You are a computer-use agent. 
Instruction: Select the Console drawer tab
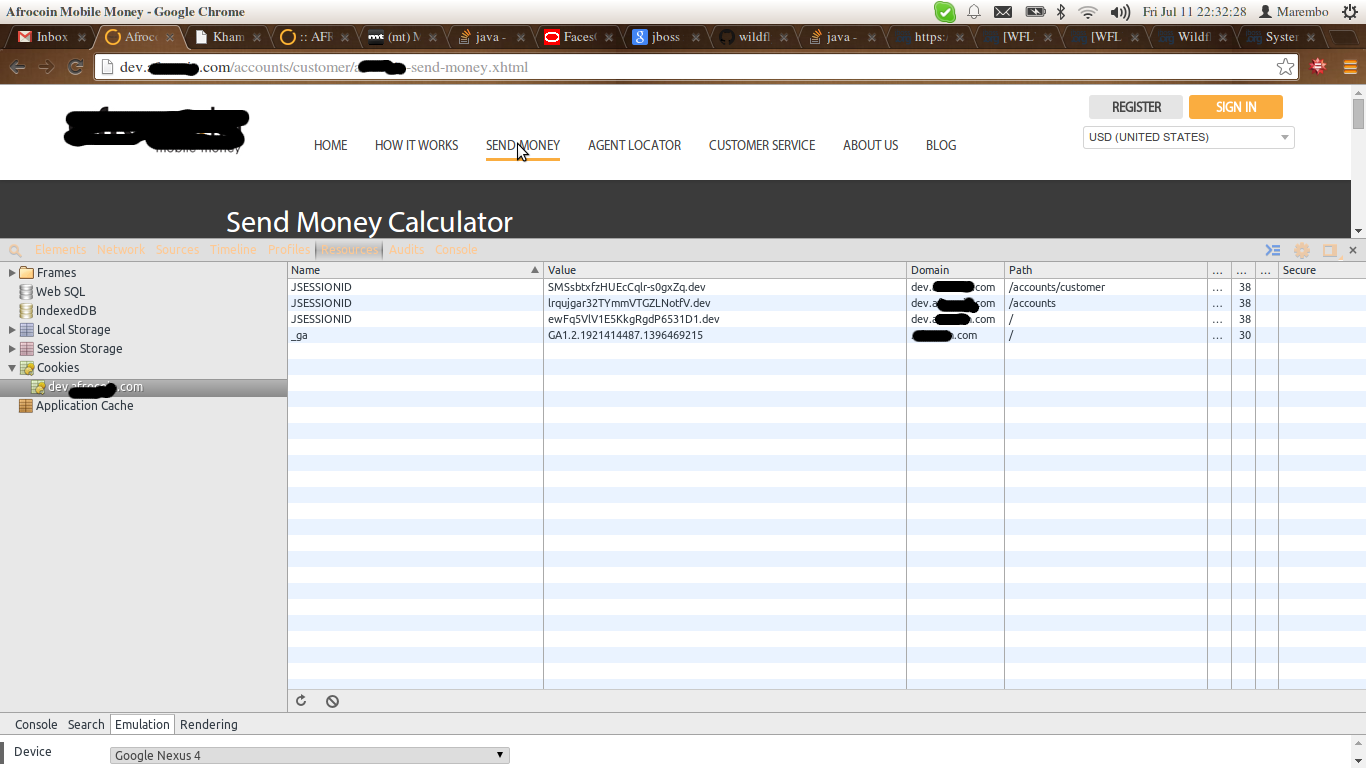pos(36,725)
